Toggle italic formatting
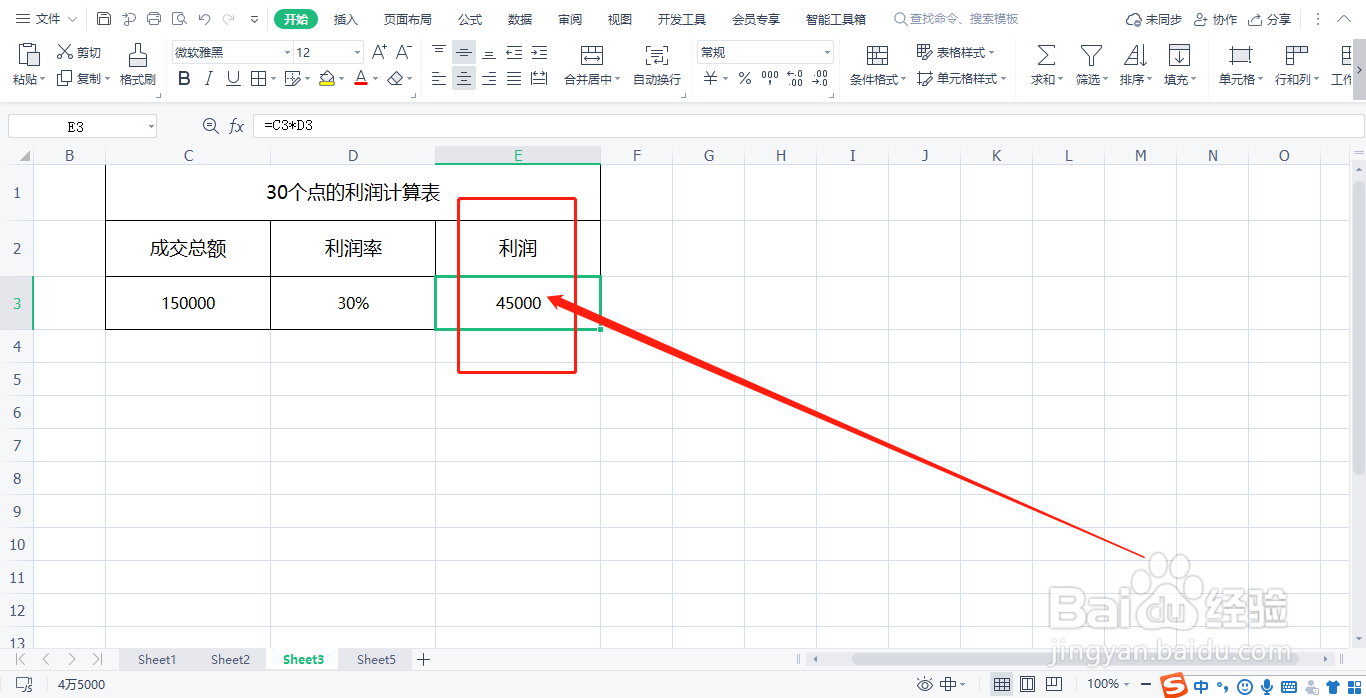The image size is (1366, 698). pyautogui.click(x=208, y=77)
